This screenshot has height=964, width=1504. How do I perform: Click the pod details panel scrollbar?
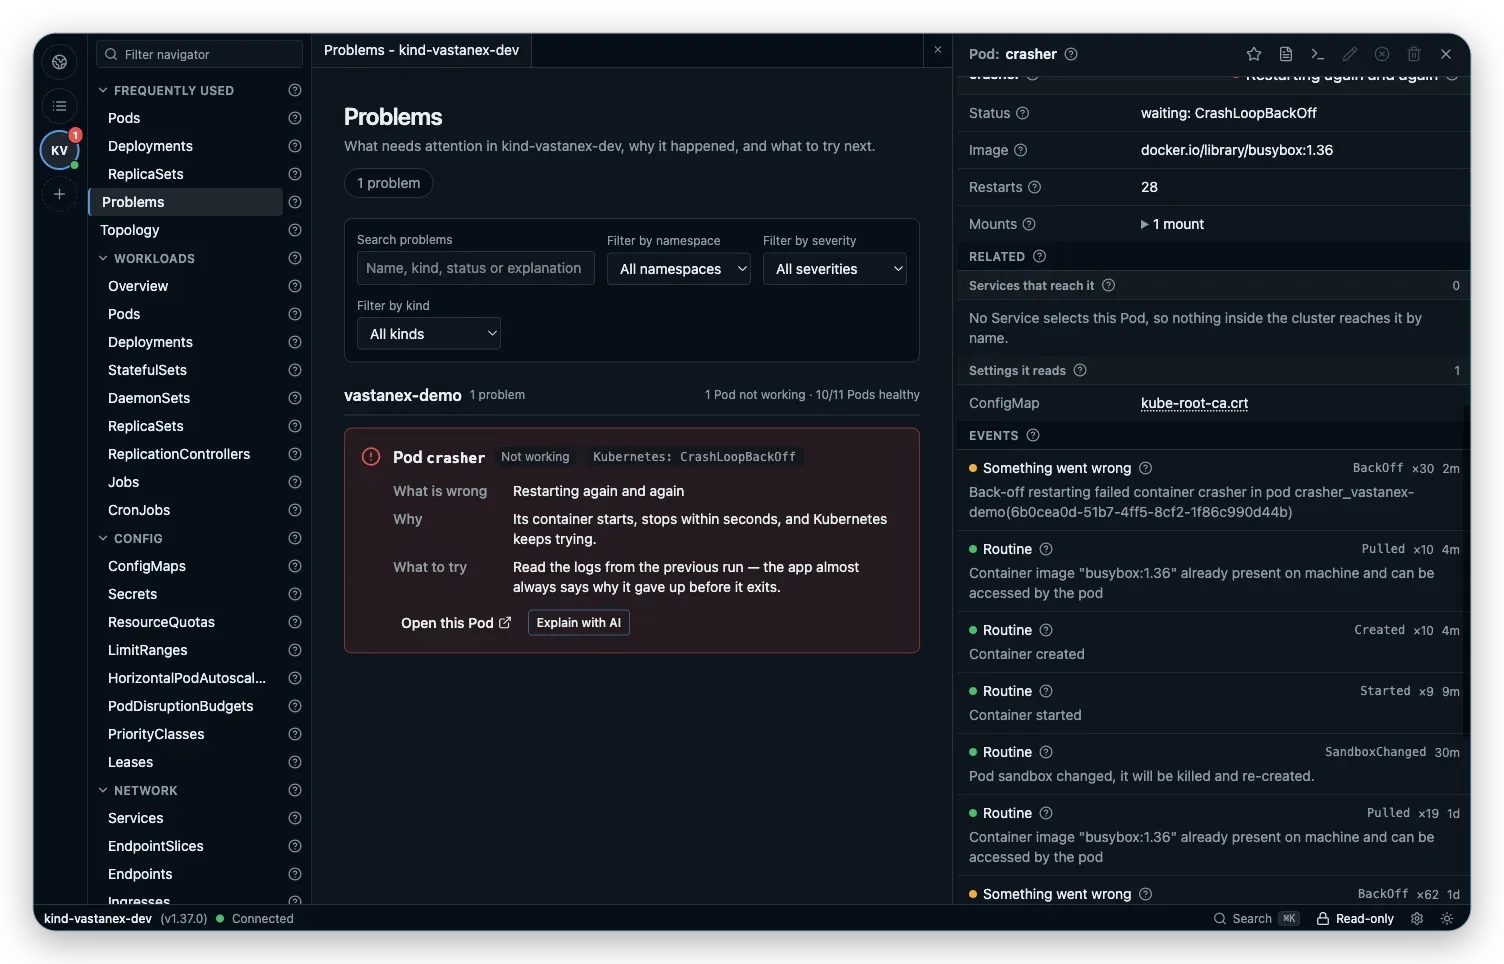tap(1466, 570)
